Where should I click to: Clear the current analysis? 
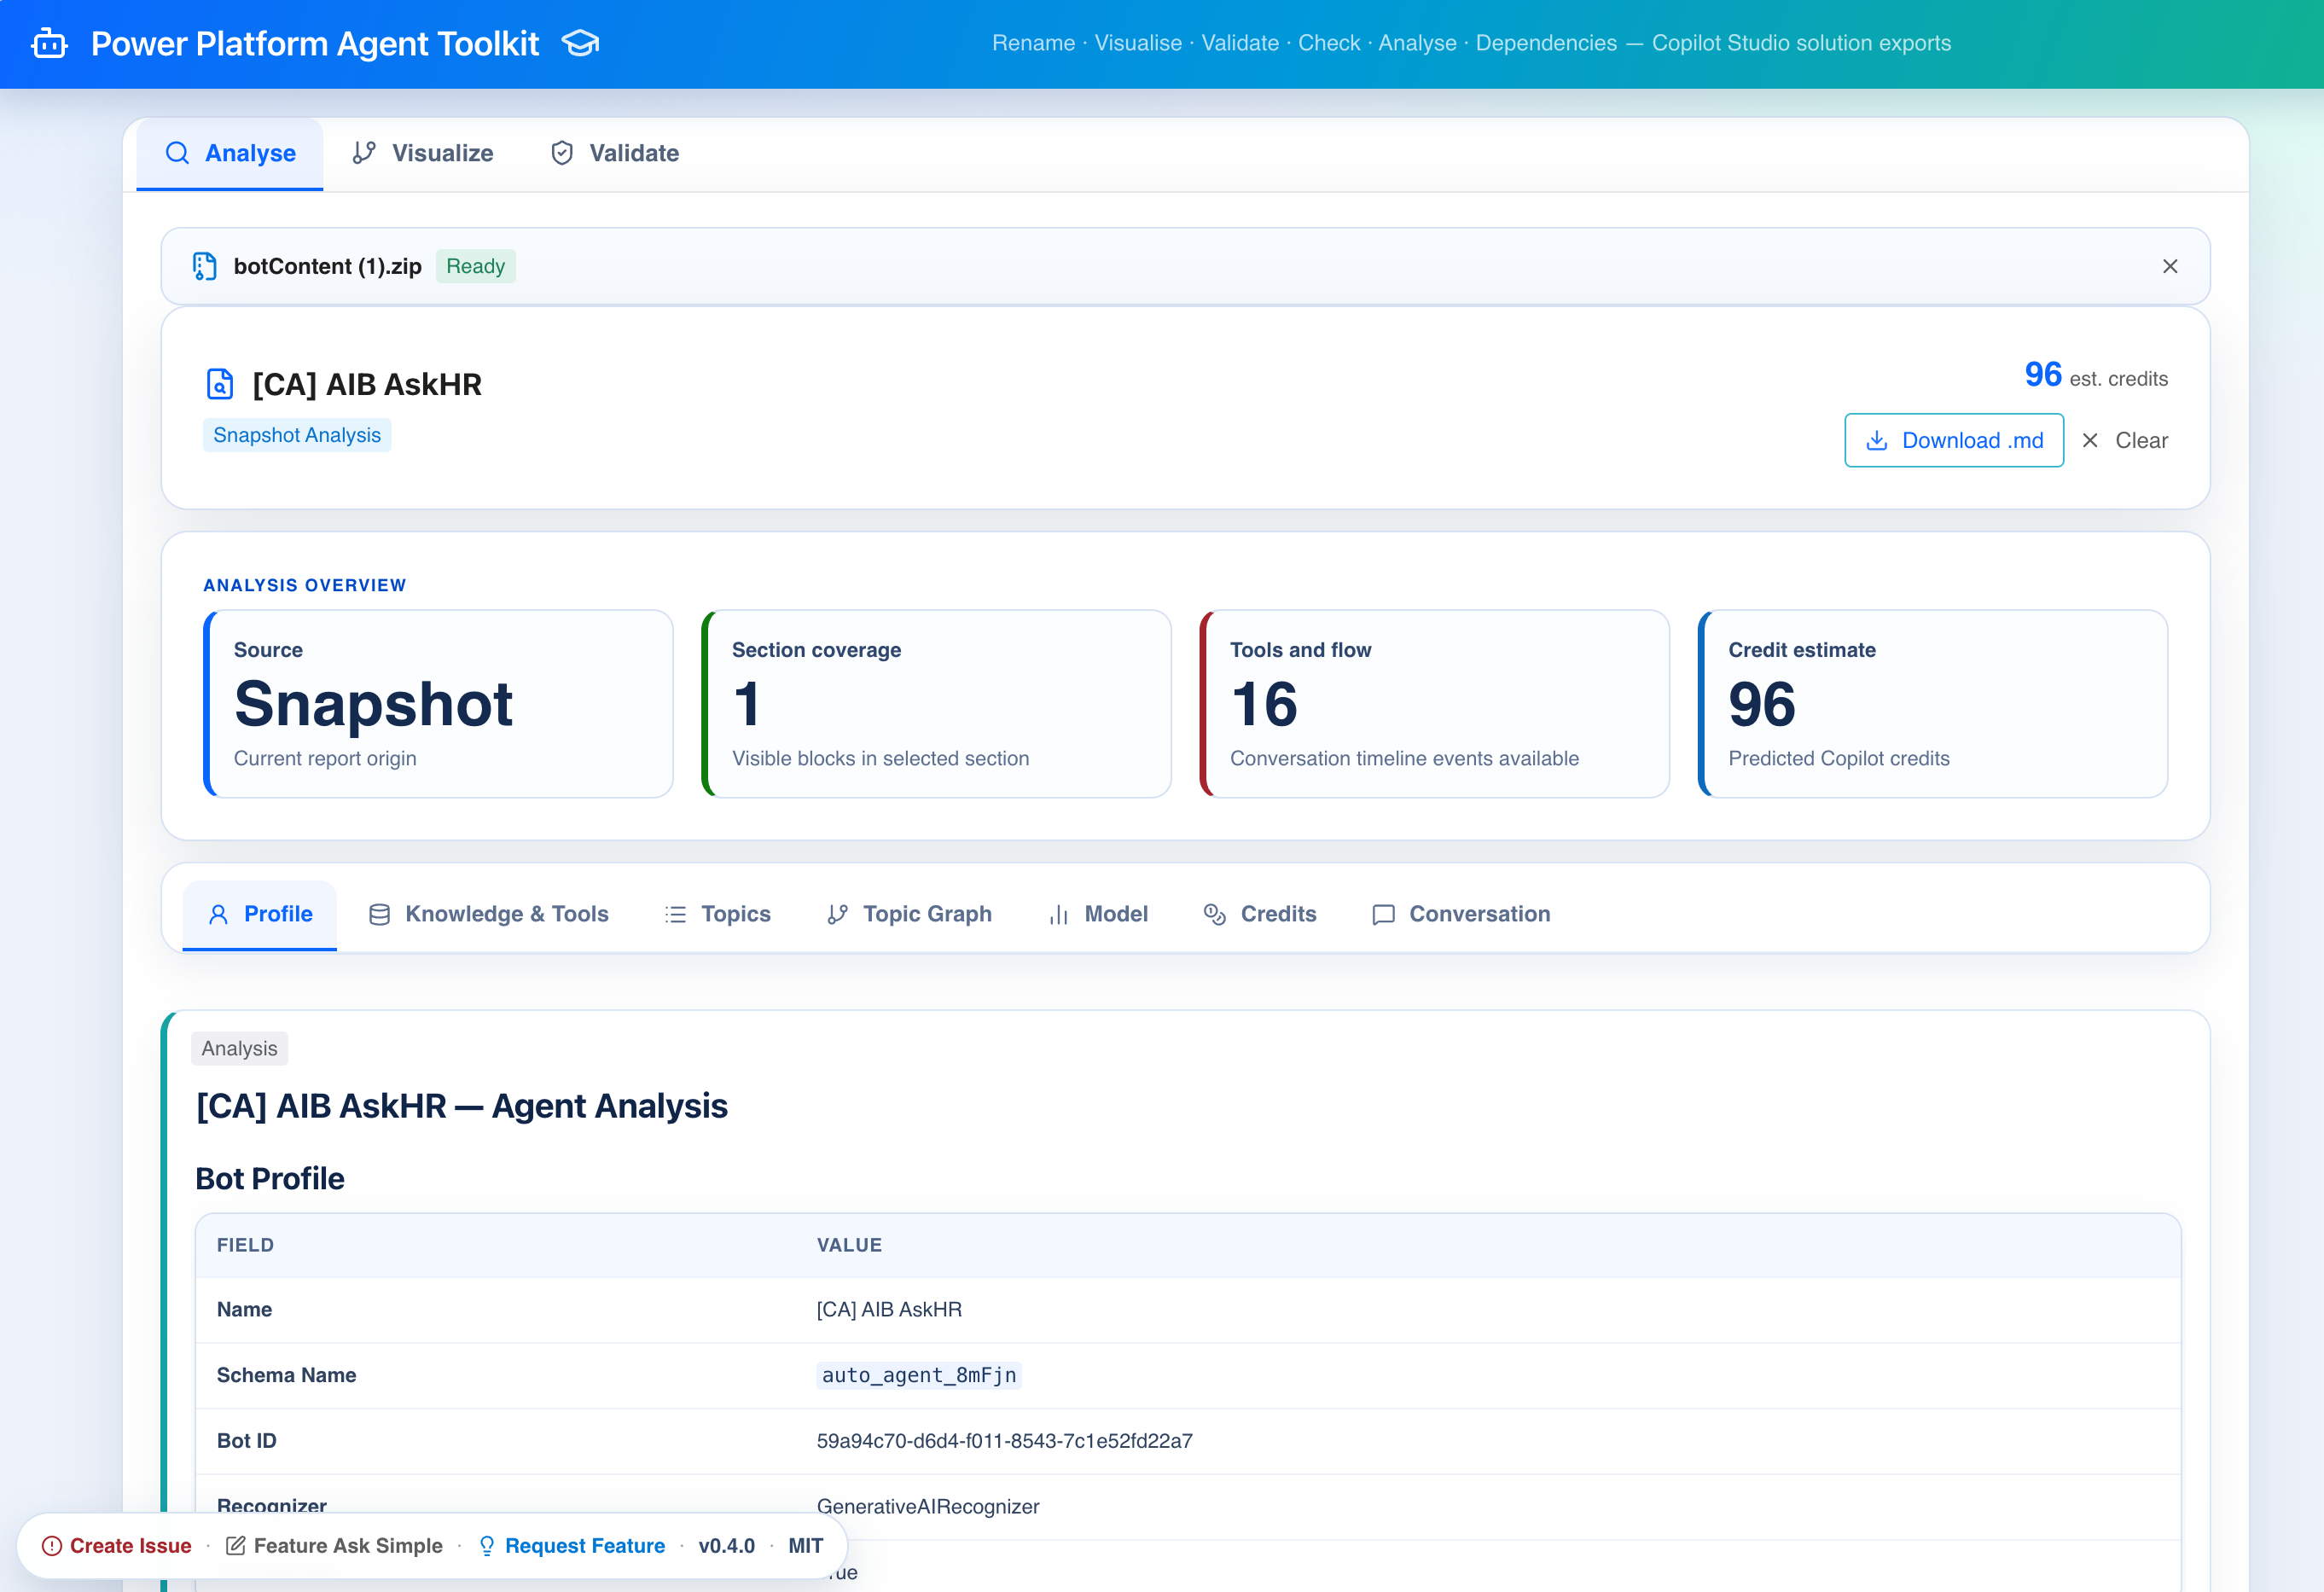tap(2125, 440)
